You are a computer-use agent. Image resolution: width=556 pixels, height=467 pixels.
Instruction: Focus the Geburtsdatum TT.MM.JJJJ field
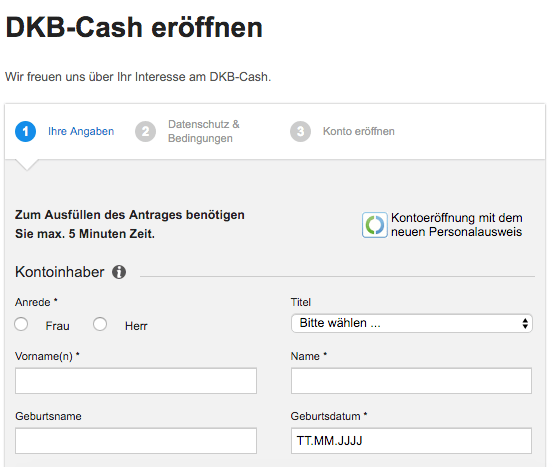pos(411,441)
